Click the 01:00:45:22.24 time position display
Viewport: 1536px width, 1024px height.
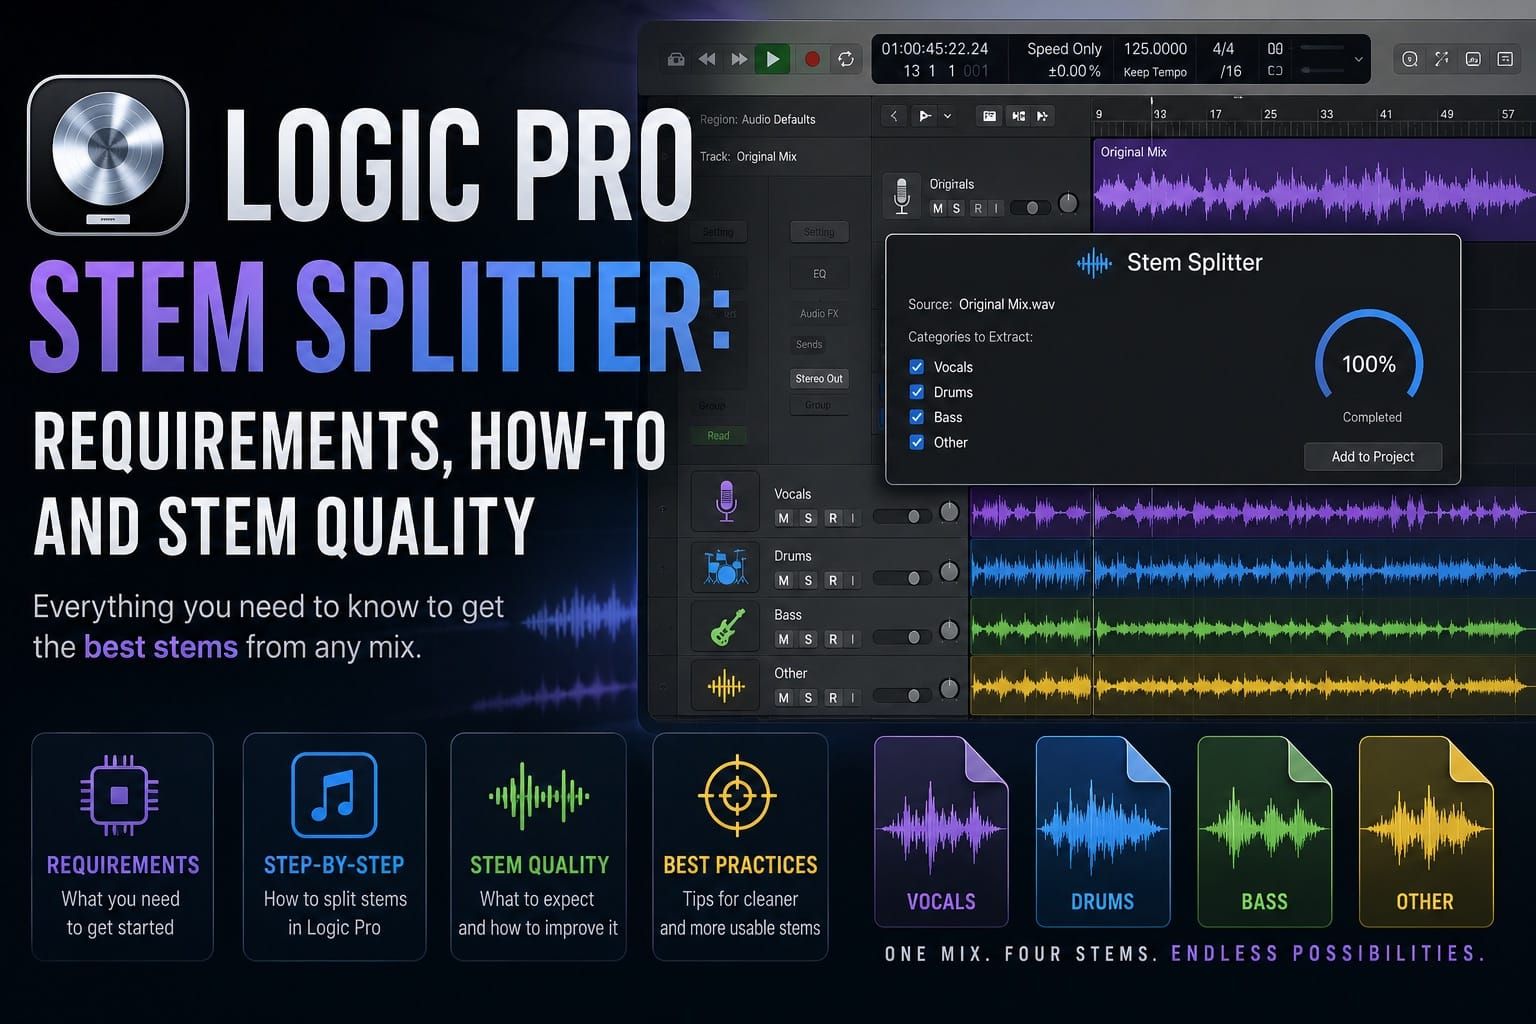pyautogui.click(x=935, y=48)
